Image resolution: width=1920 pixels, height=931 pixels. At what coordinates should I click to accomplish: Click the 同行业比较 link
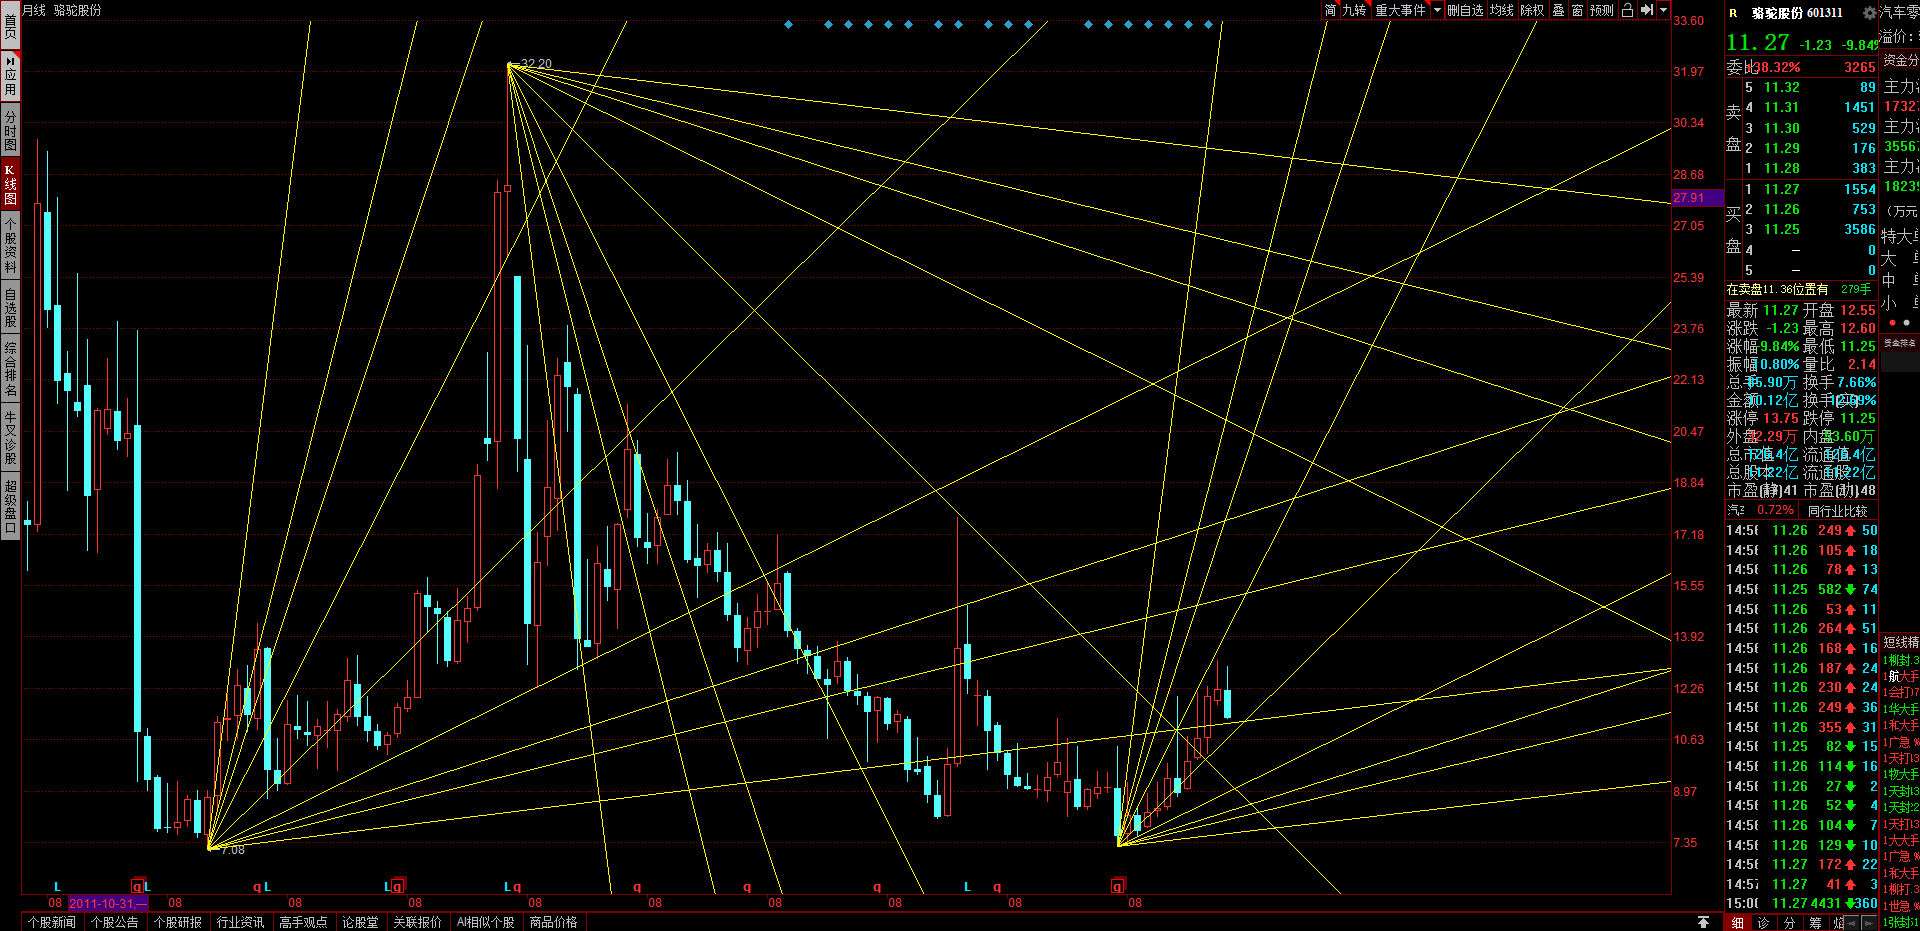(1837, 511)
